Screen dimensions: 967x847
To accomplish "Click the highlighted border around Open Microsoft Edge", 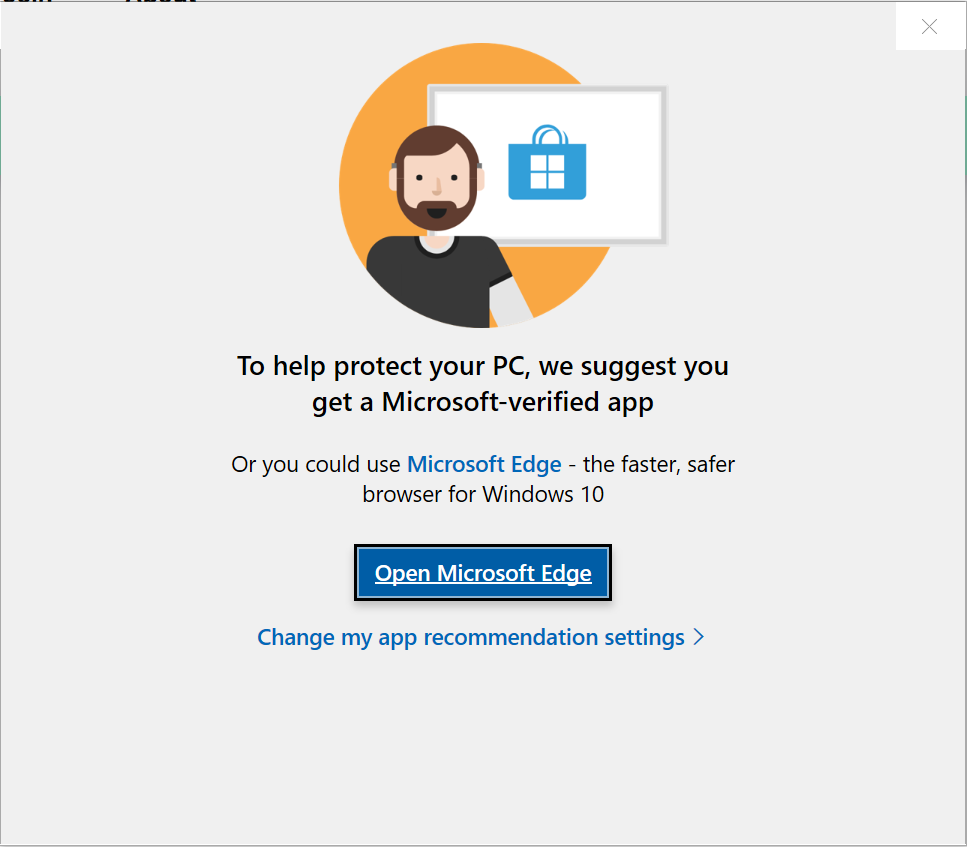I will coord(482,546).
